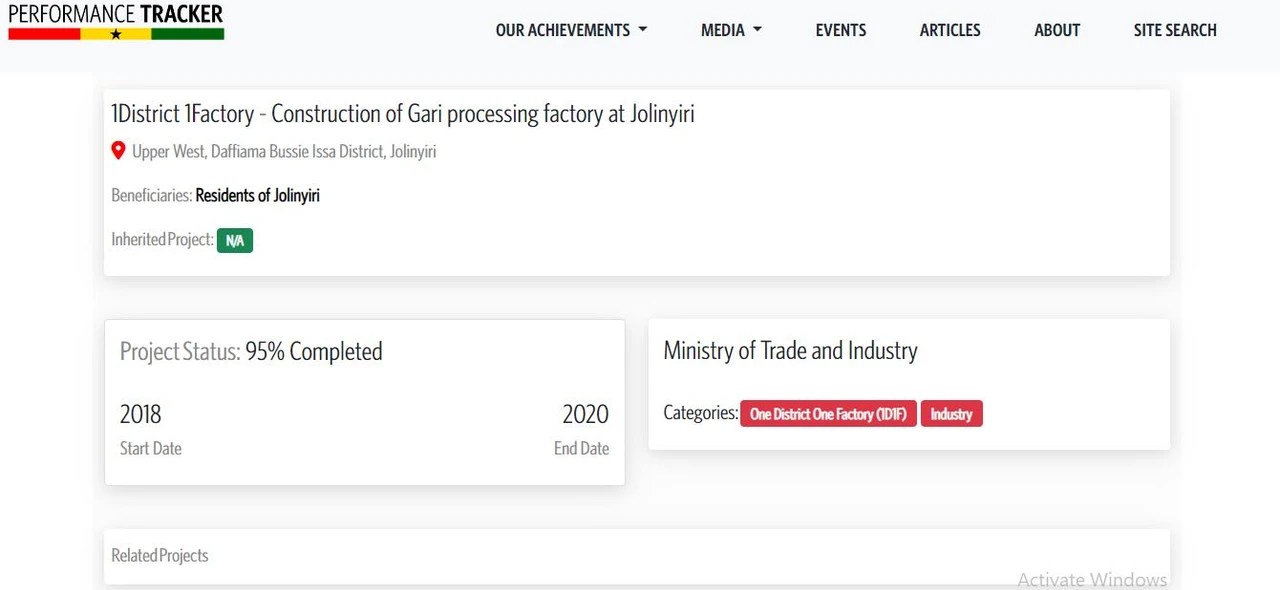Viewport: 1280px width, 590px height.
Task: Click the Activate Windows watermark text
Action: (x=1092, y=579)
